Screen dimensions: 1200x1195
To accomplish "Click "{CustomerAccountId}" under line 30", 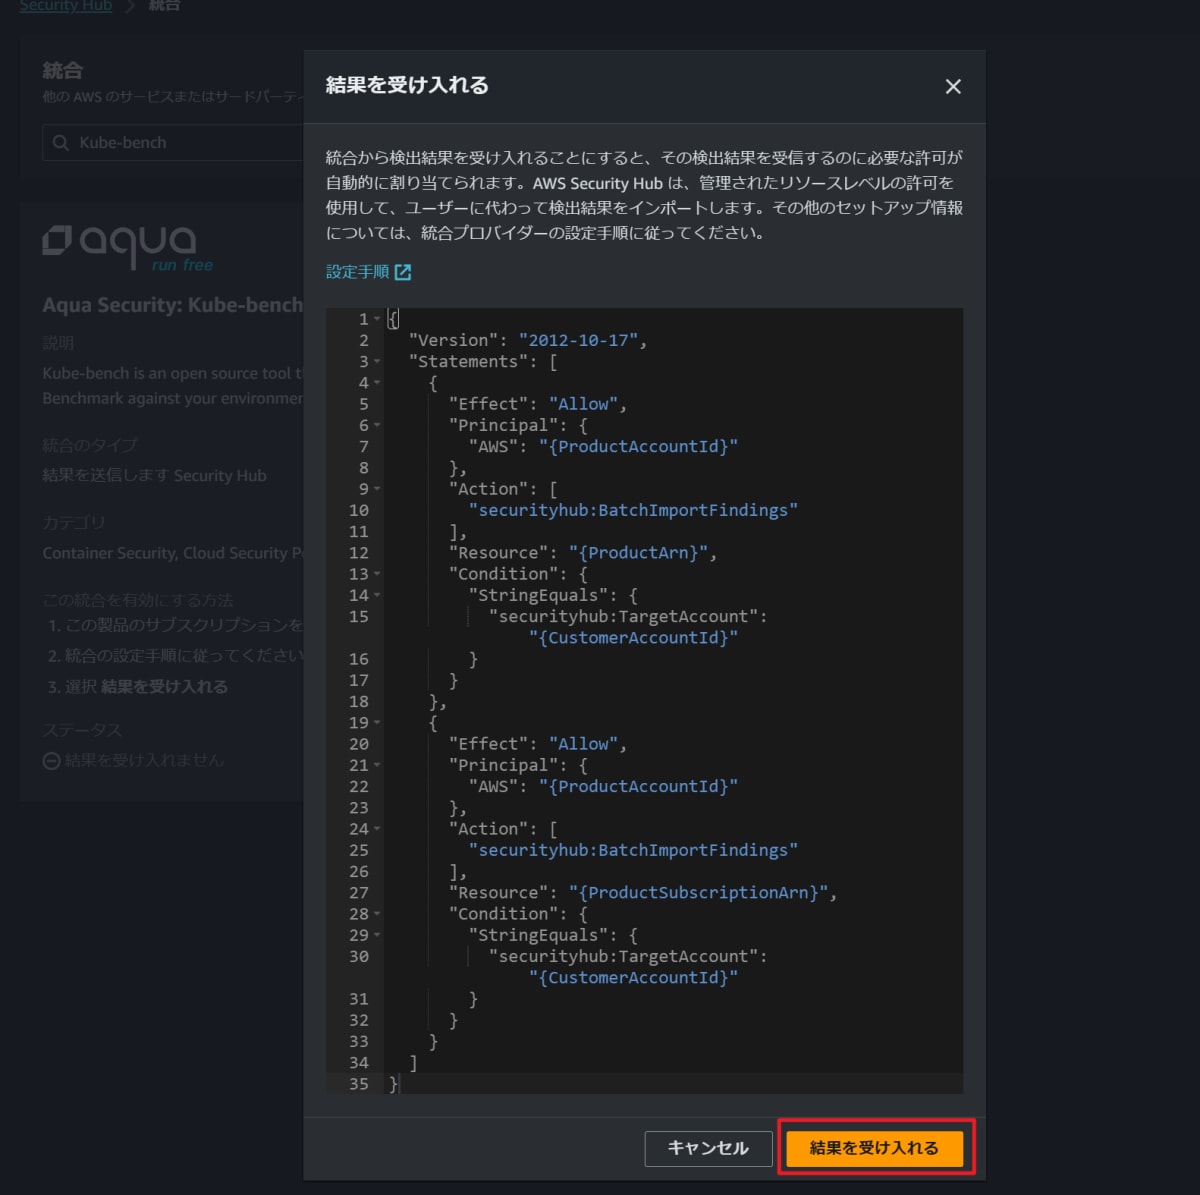I will 633,978.
